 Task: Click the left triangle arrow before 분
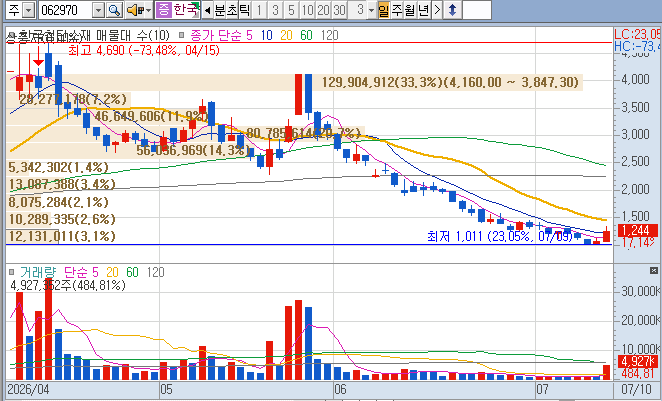[x=207, y=10]
